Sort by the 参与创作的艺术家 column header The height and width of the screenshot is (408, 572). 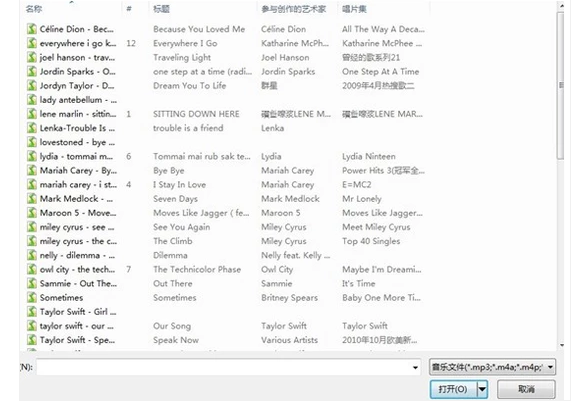(x=294, y=9)
